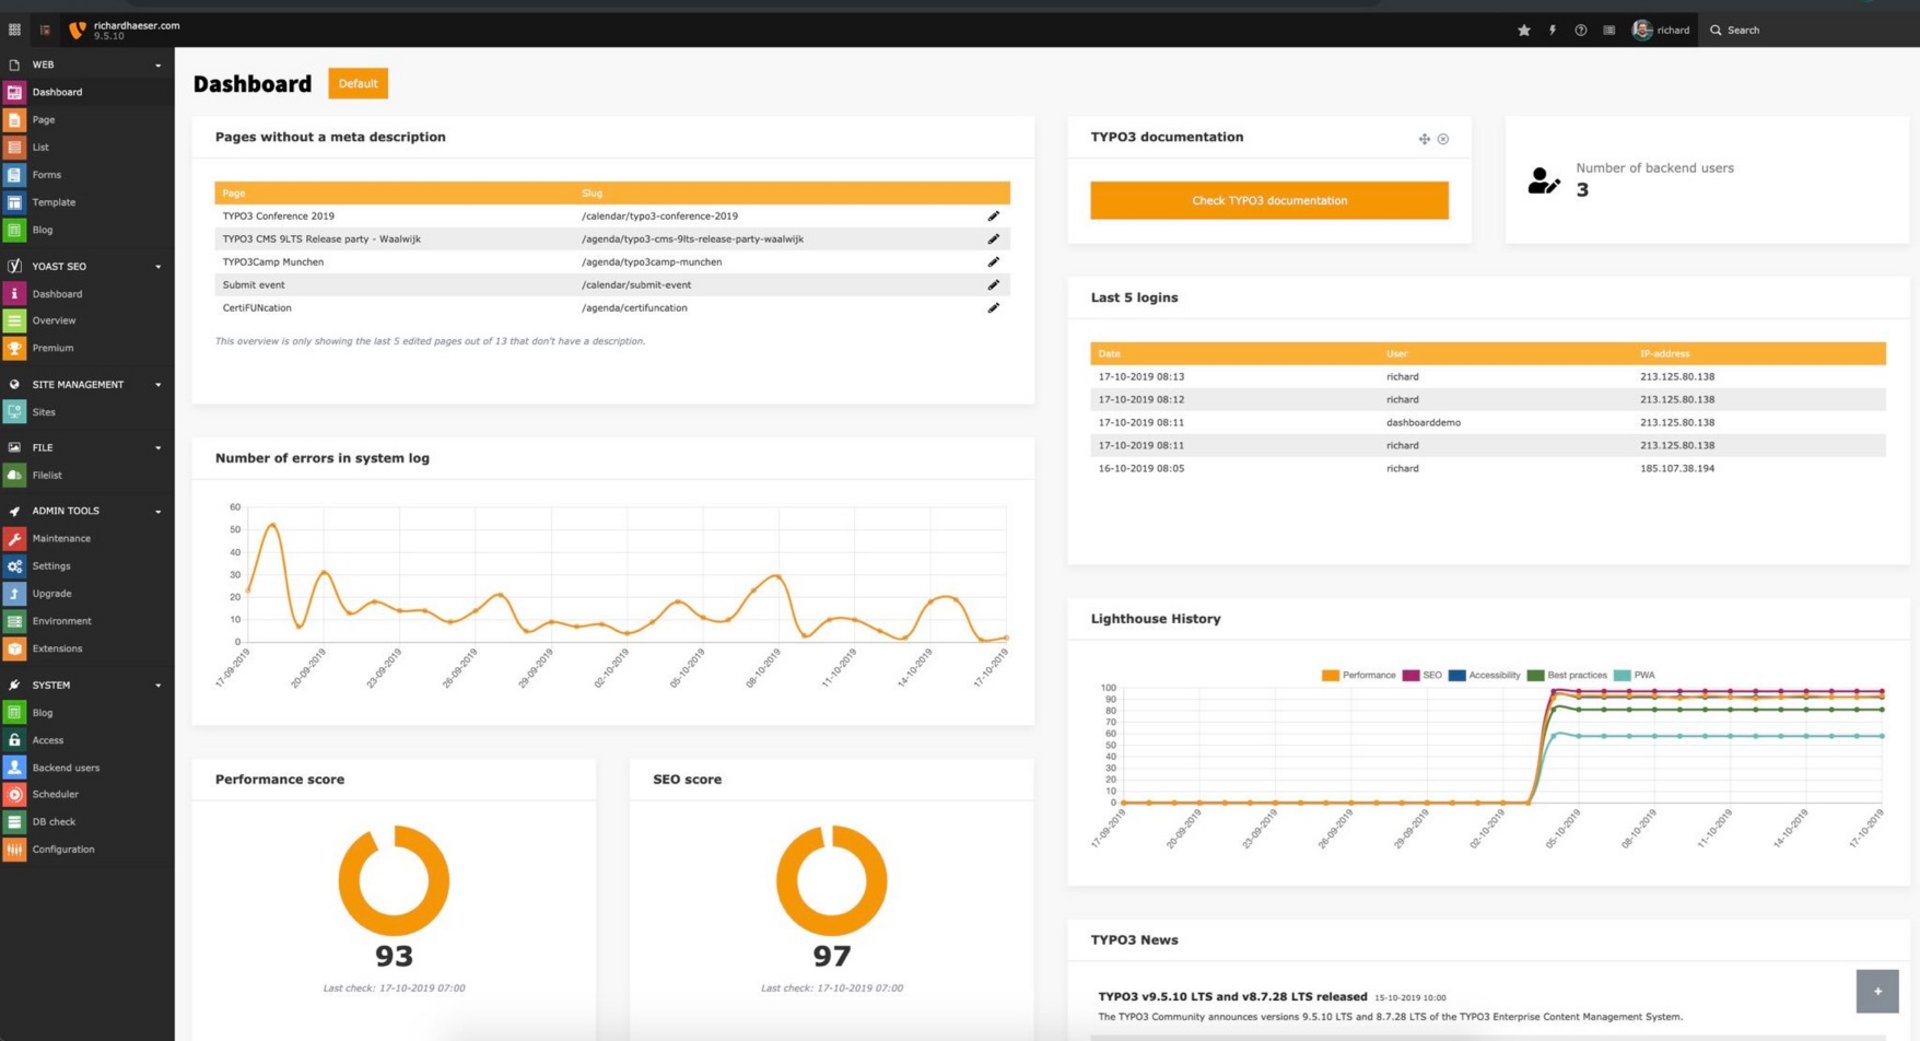
Task: Edit TYPO3 CMS 9LTS Release party page
Action: click(x=993, y=239)
